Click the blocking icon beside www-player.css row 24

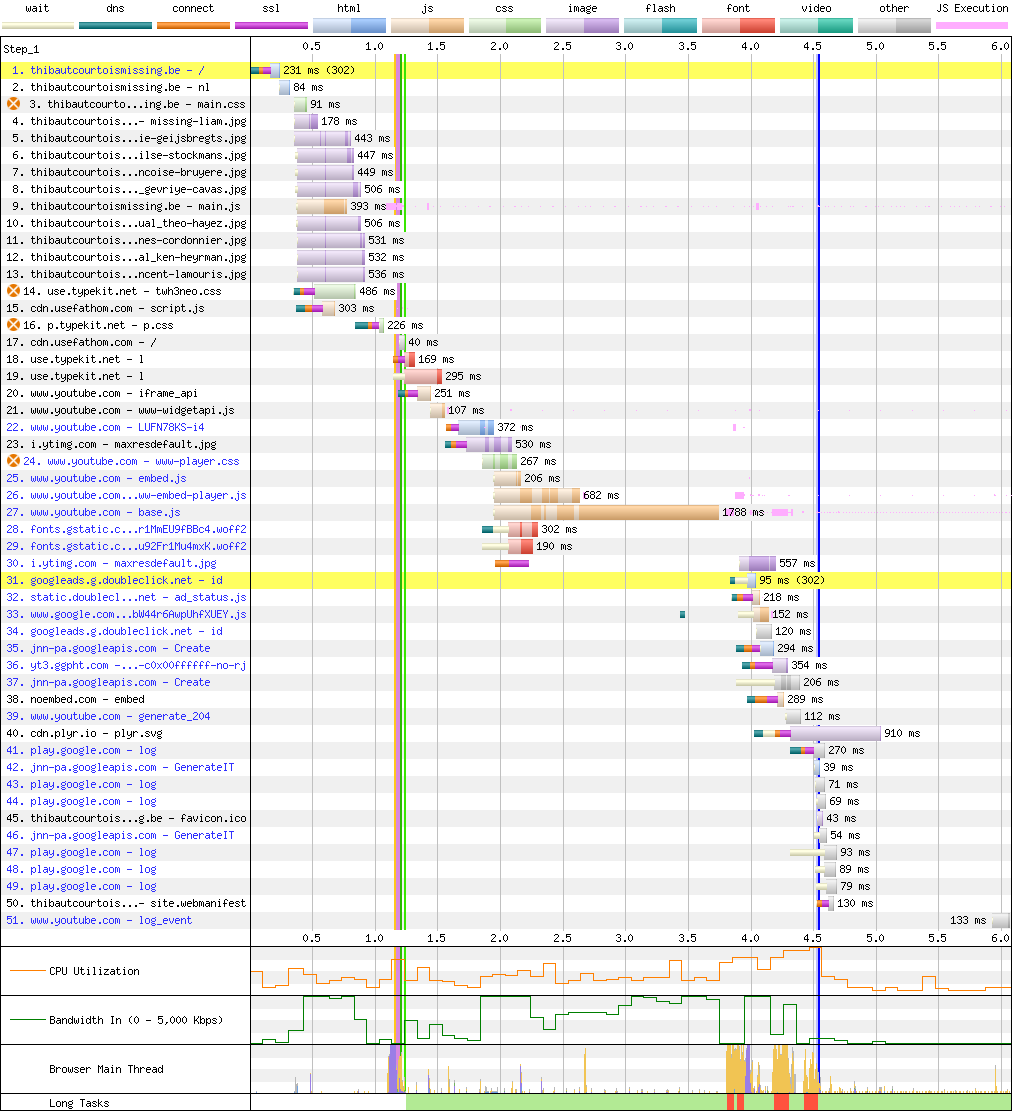[13, 461]
